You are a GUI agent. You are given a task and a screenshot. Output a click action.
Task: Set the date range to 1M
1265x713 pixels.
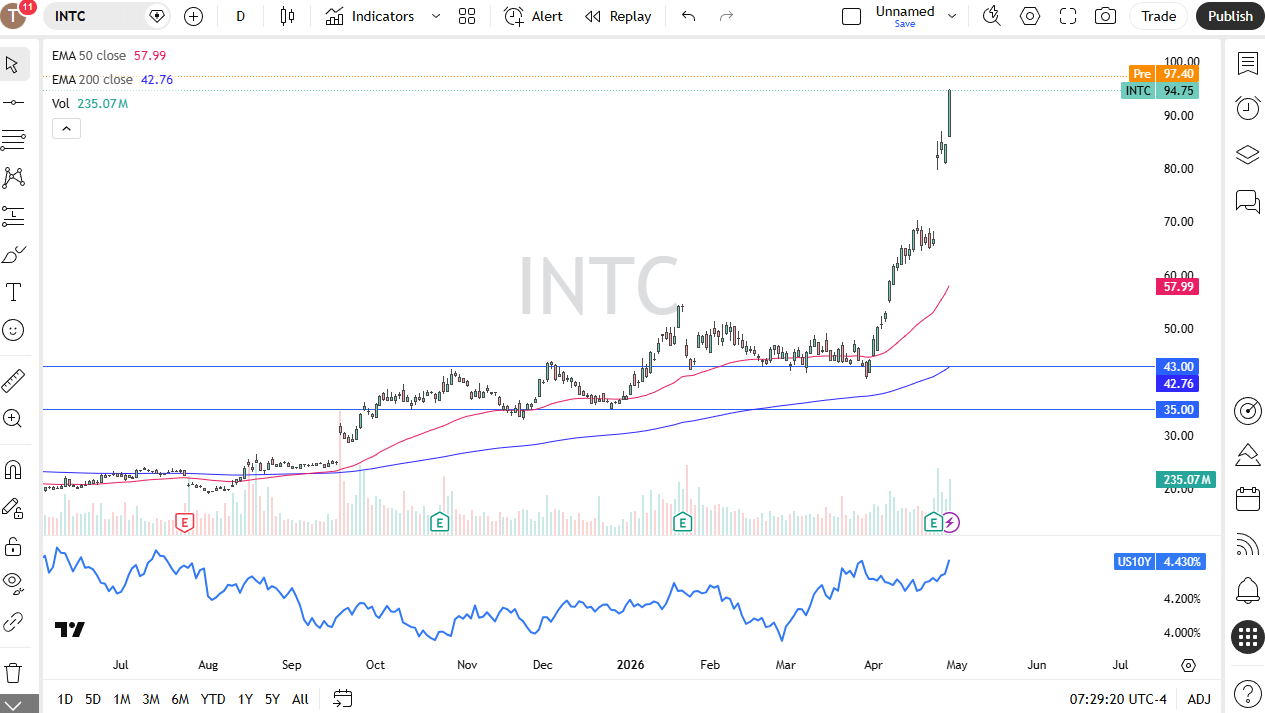pos(122,699)
